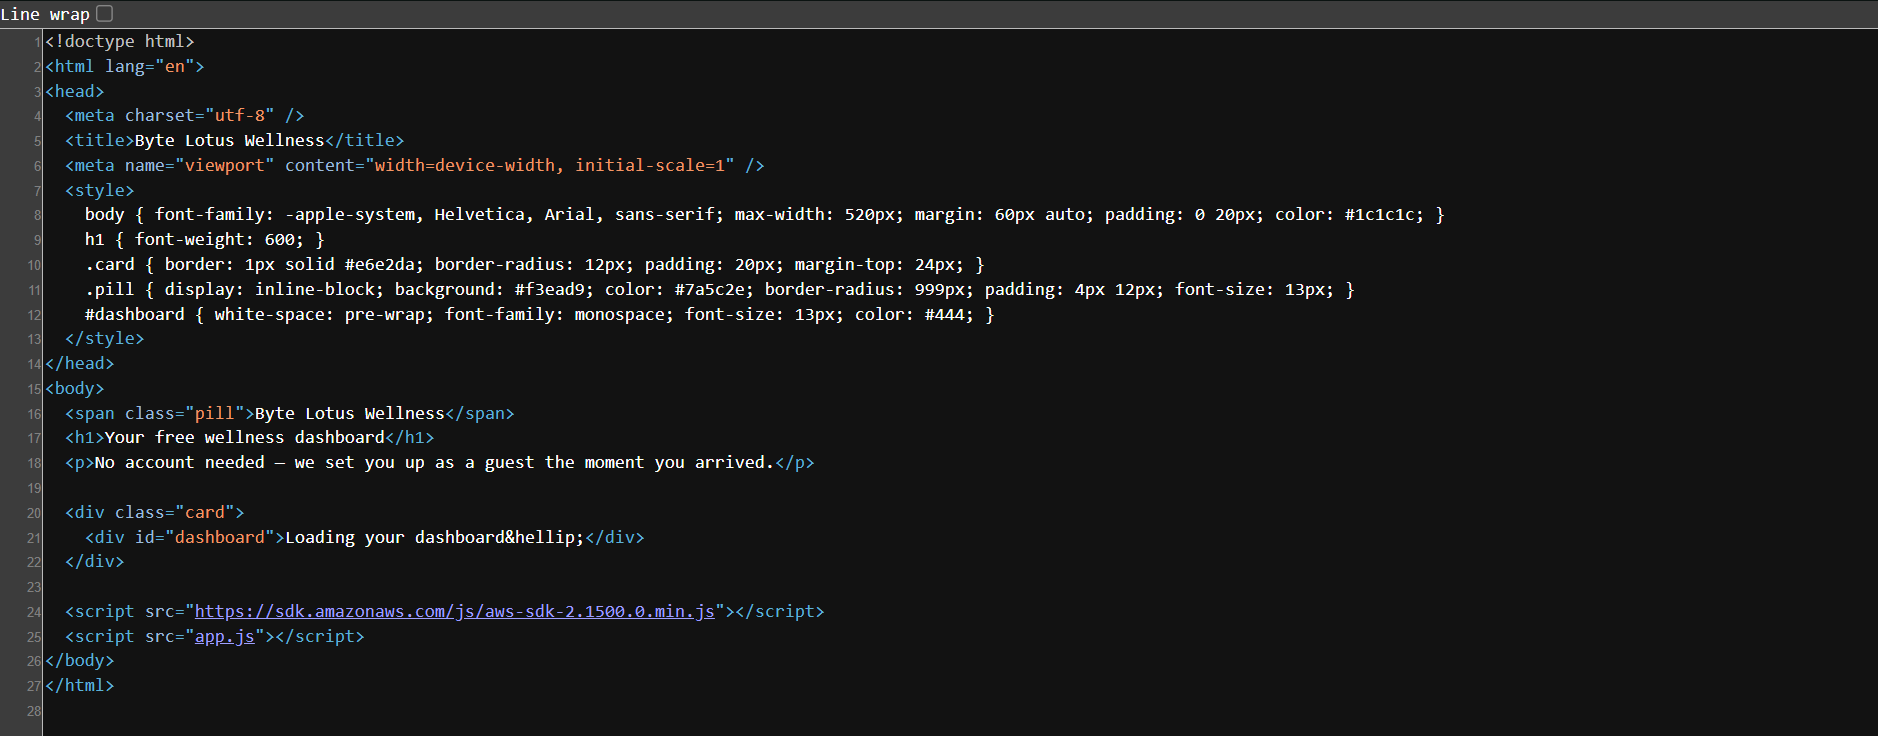Click the closing </div> tag on line 22
This screenshot has height=736, width=1878.
pos(95,561)
